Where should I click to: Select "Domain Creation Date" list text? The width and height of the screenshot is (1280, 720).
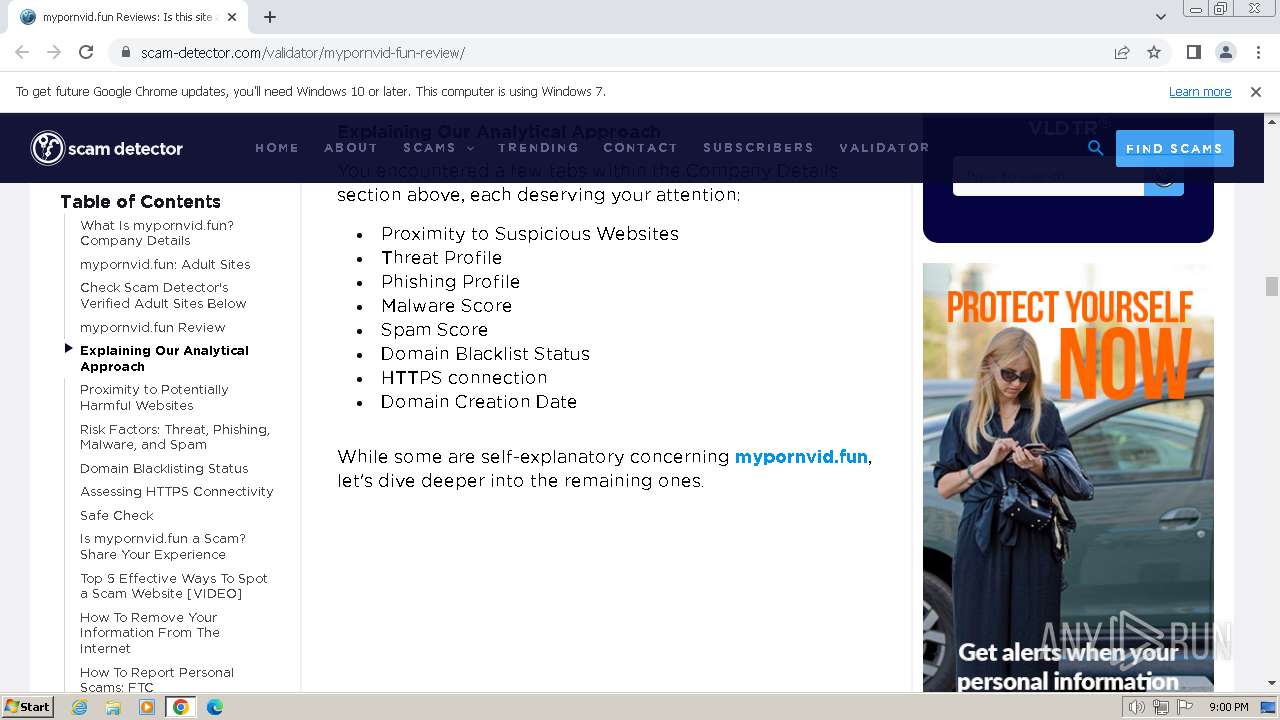[479, 401]
